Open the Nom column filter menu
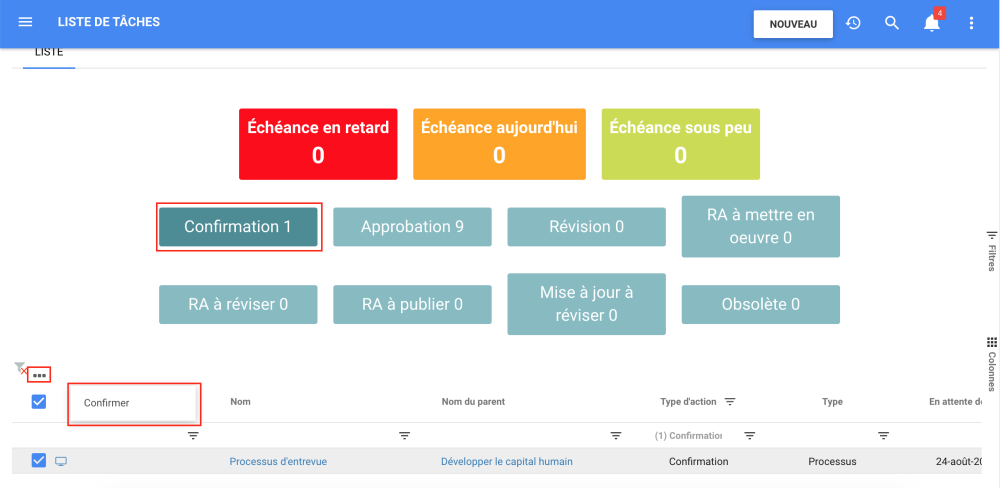 [x=405, y=436]
